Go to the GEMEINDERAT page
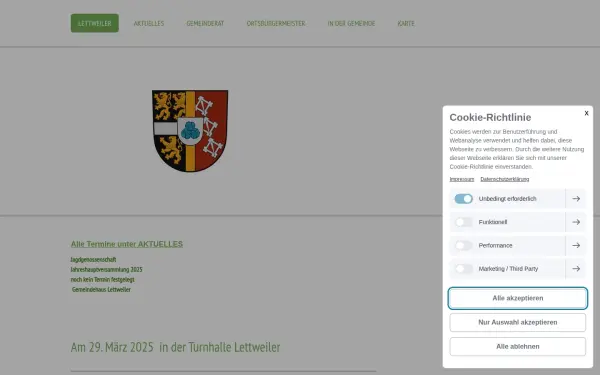Viewport: 600px width, 375px height. tap(205, 23)
